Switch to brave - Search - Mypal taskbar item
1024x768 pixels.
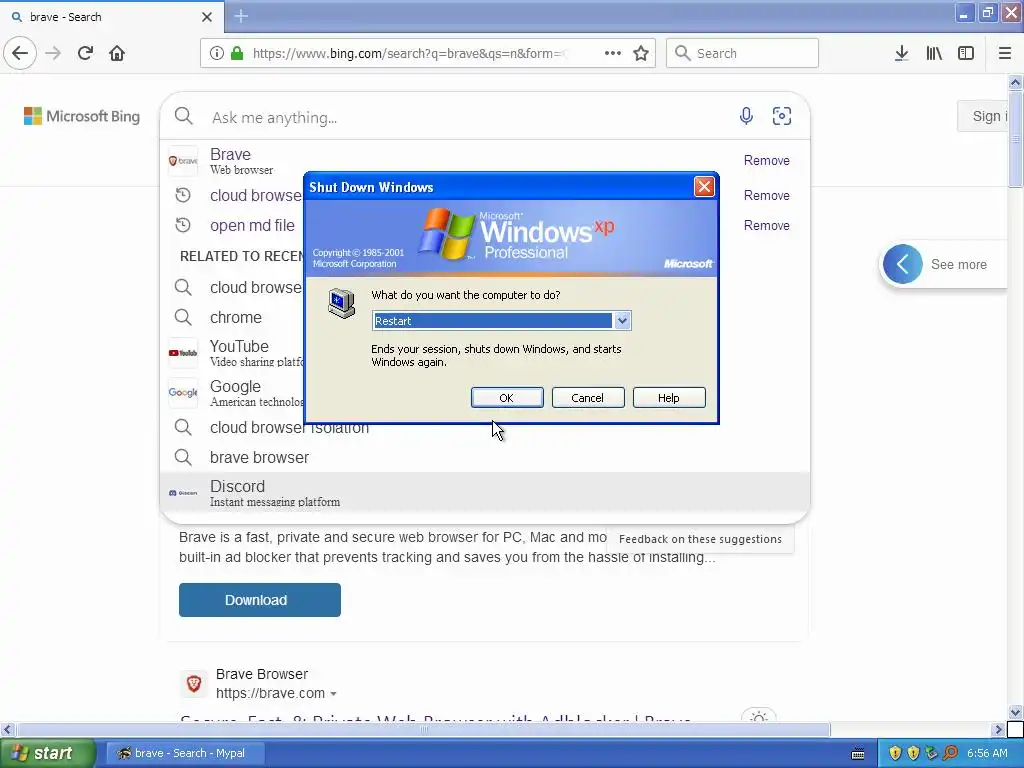pyautogui.click(x=185, y=753)
